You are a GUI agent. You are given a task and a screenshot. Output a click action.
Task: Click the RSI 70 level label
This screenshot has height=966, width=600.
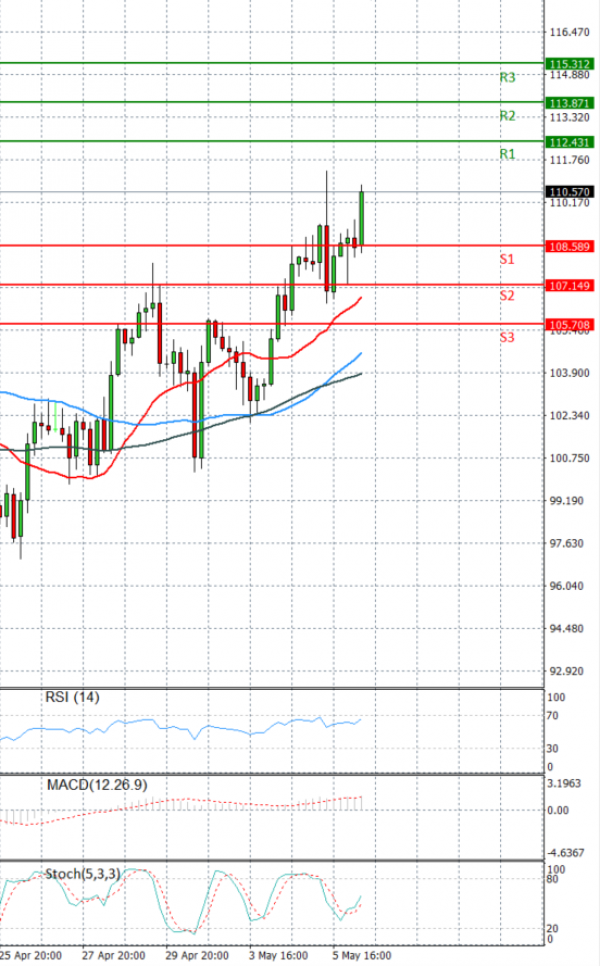pos(553,716)
